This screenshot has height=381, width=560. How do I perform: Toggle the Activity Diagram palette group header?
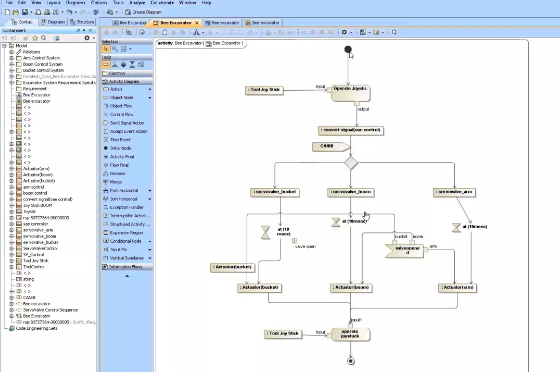(127, 82)
